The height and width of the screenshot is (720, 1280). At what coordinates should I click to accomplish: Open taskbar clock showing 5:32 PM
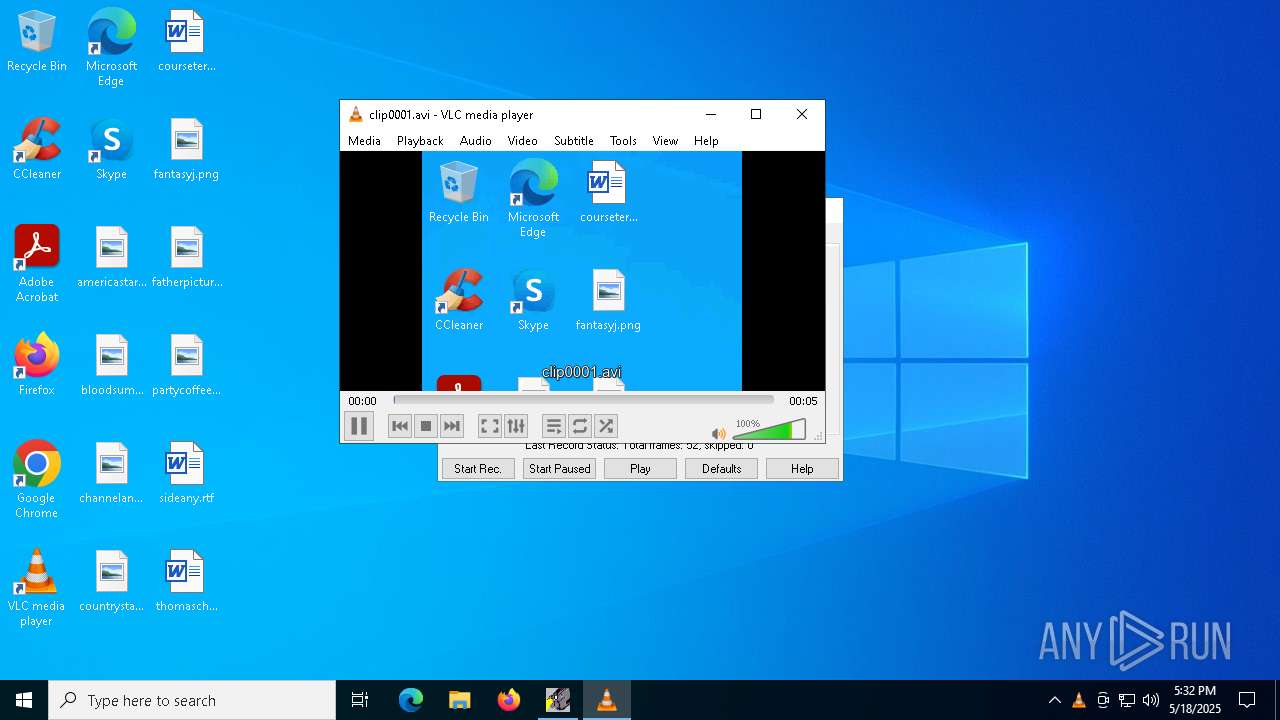point(1195,700)
